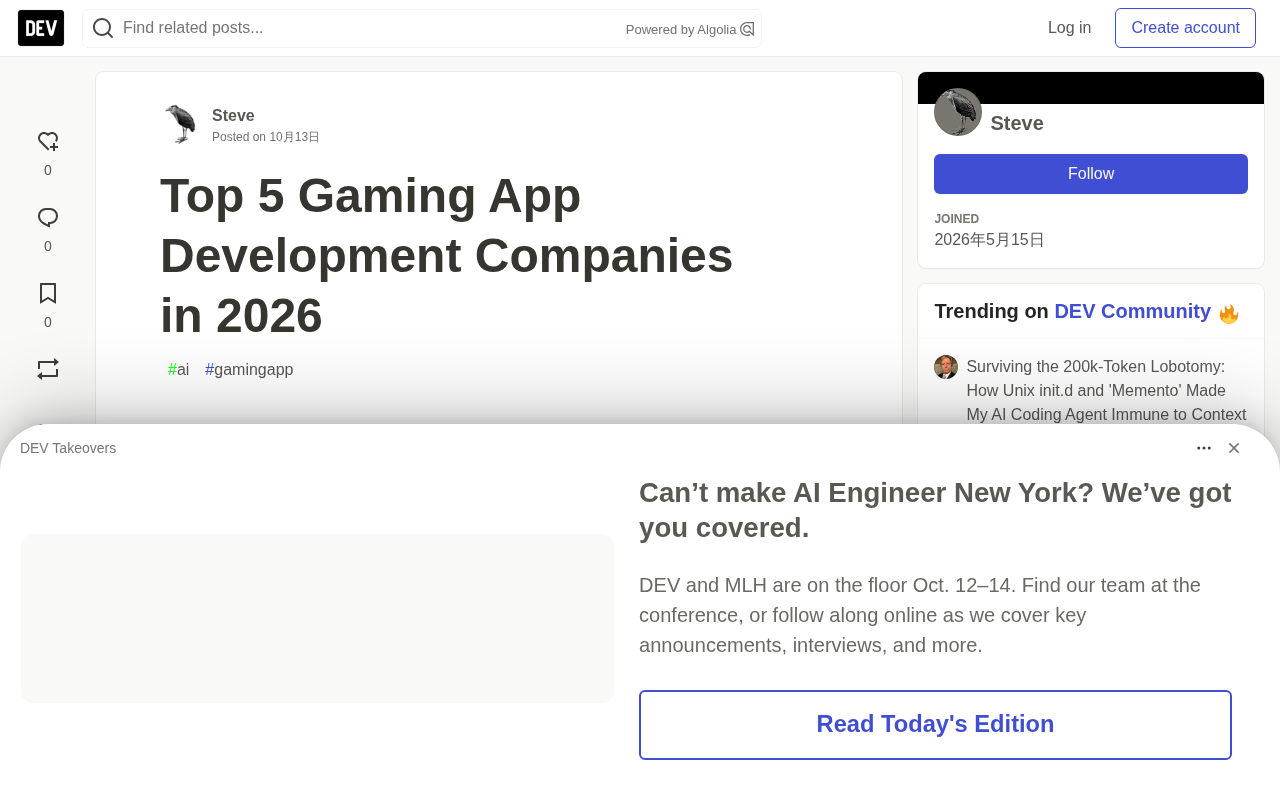Click the post title Top 5 Gaming App
The width and height of the screenshot is (1280, 800).
pos(446,255)
